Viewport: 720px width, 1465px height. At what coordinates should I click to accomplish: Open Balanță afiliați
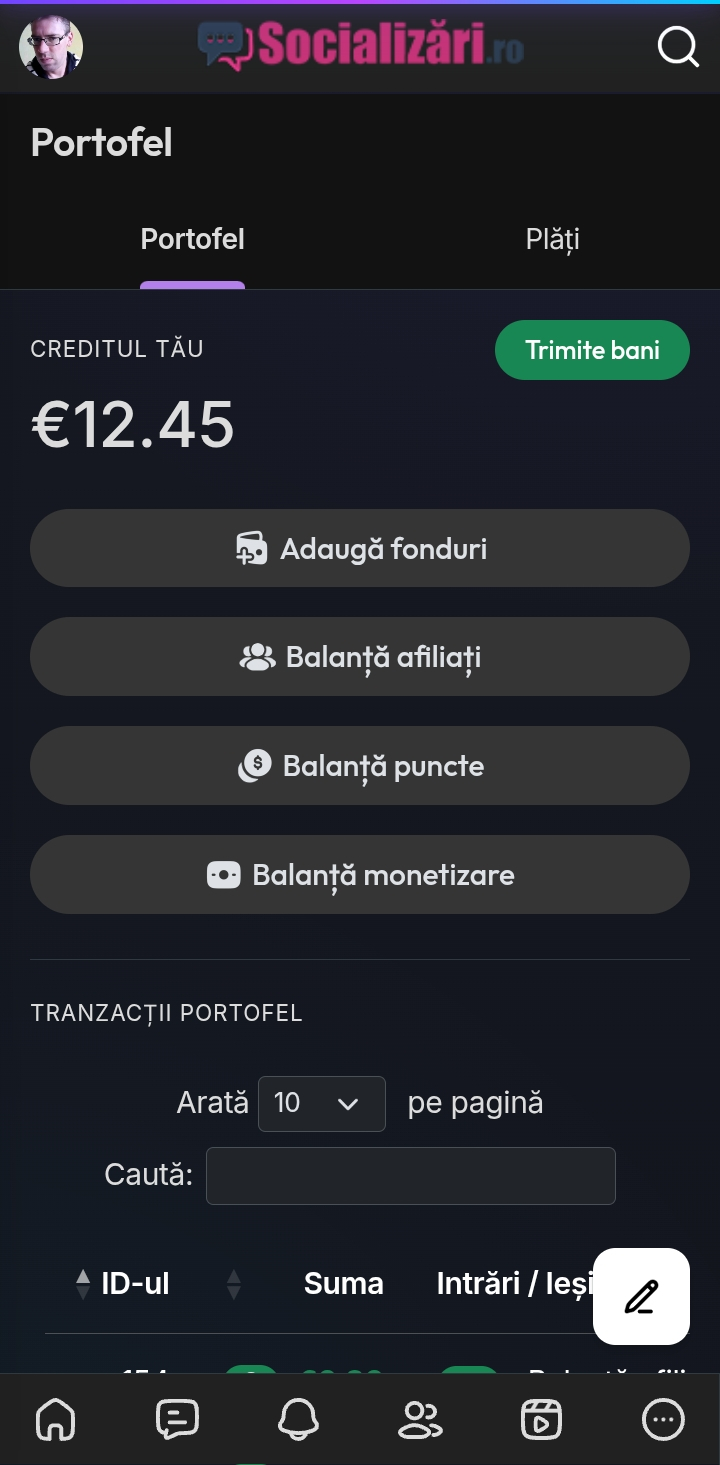tap(360, 656)
